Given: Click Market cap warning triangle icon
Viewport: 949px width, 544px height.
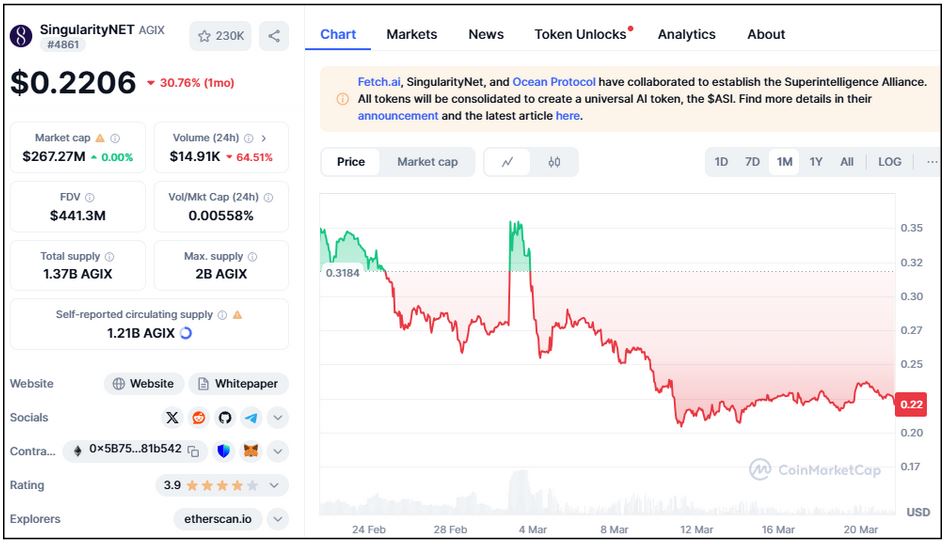Looking at the screenshot, I should (x=100, y=138).
